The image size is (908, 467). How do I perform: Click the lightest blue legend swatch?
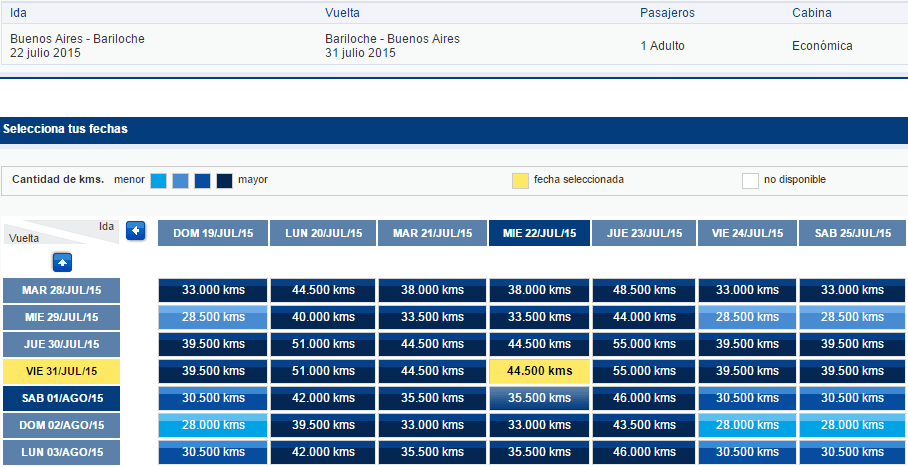[x=158, y=181]
